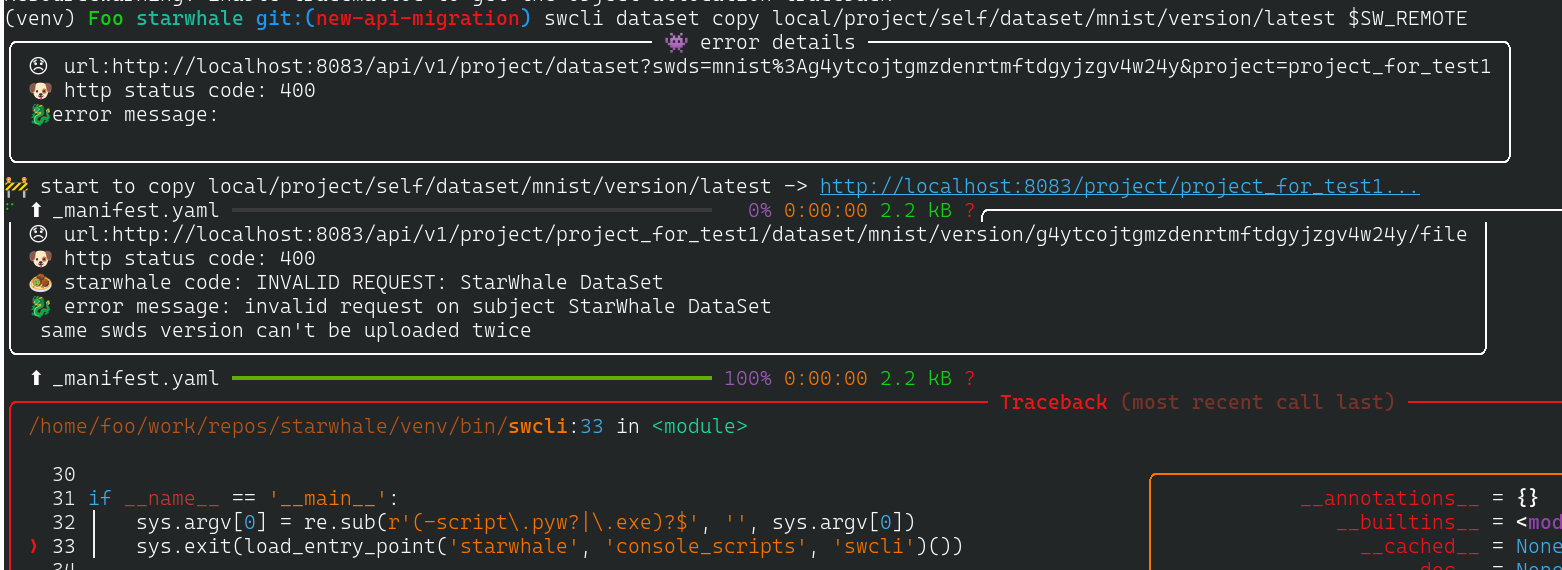Click the green 100% upload progress bar
Viewport: 1562px width, 570px height.
471,379
